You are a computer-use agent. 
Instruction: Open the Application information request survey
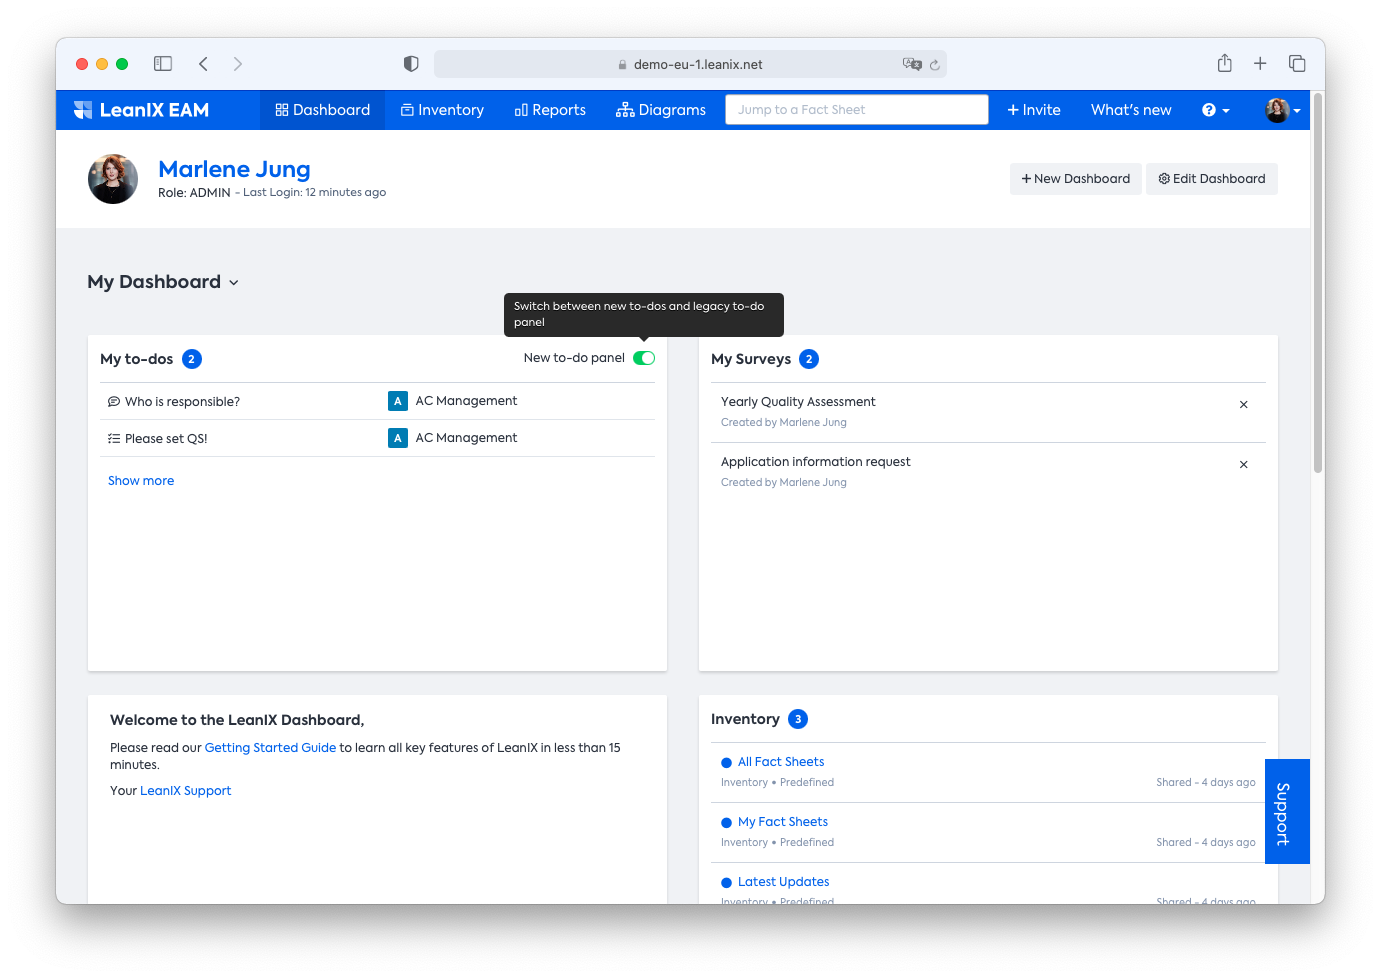pyautogui.click(x=816, y=462)
